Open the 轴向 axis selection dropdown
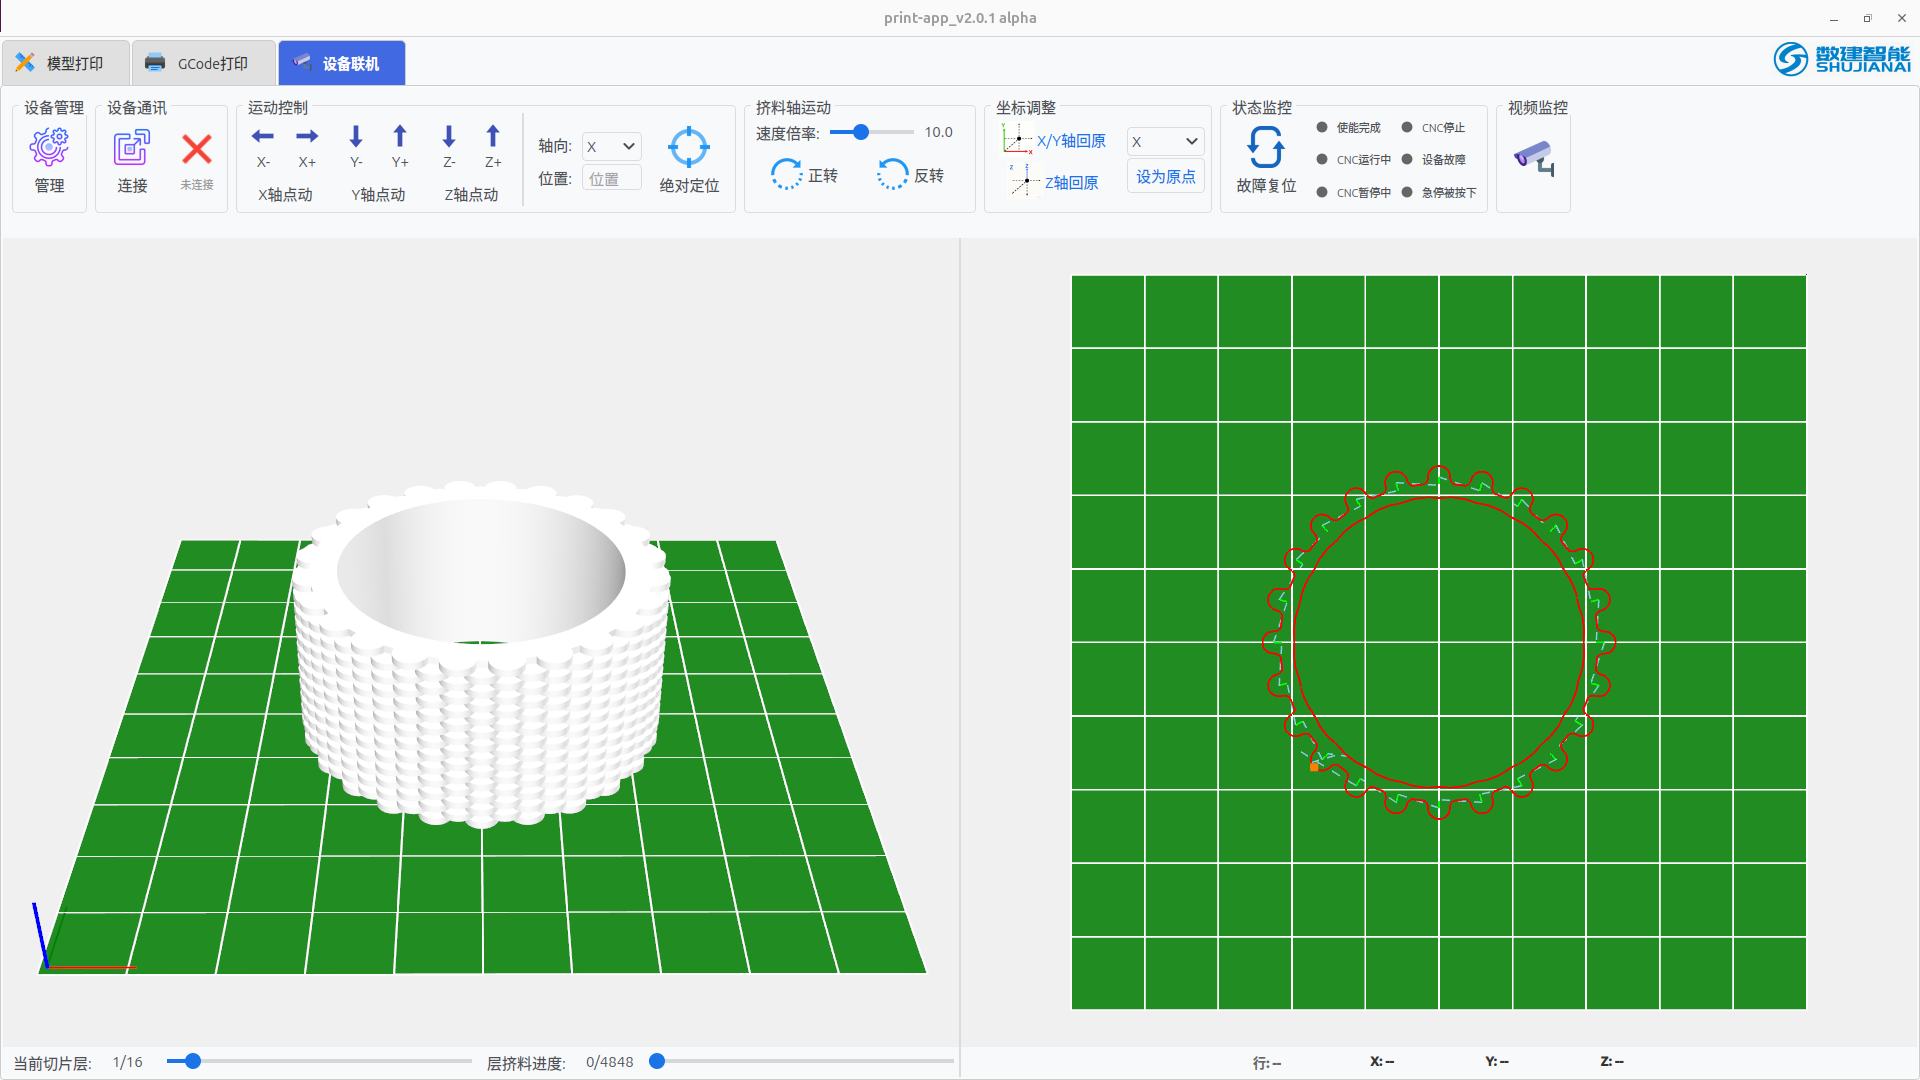 tap(611, 146)
